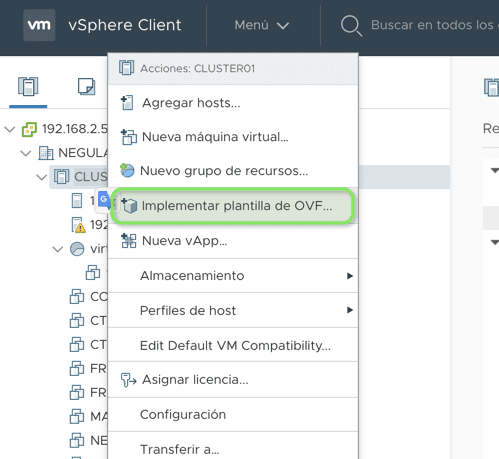
Task: Click the Asignar licencia key icon
Action: (128, 380)
